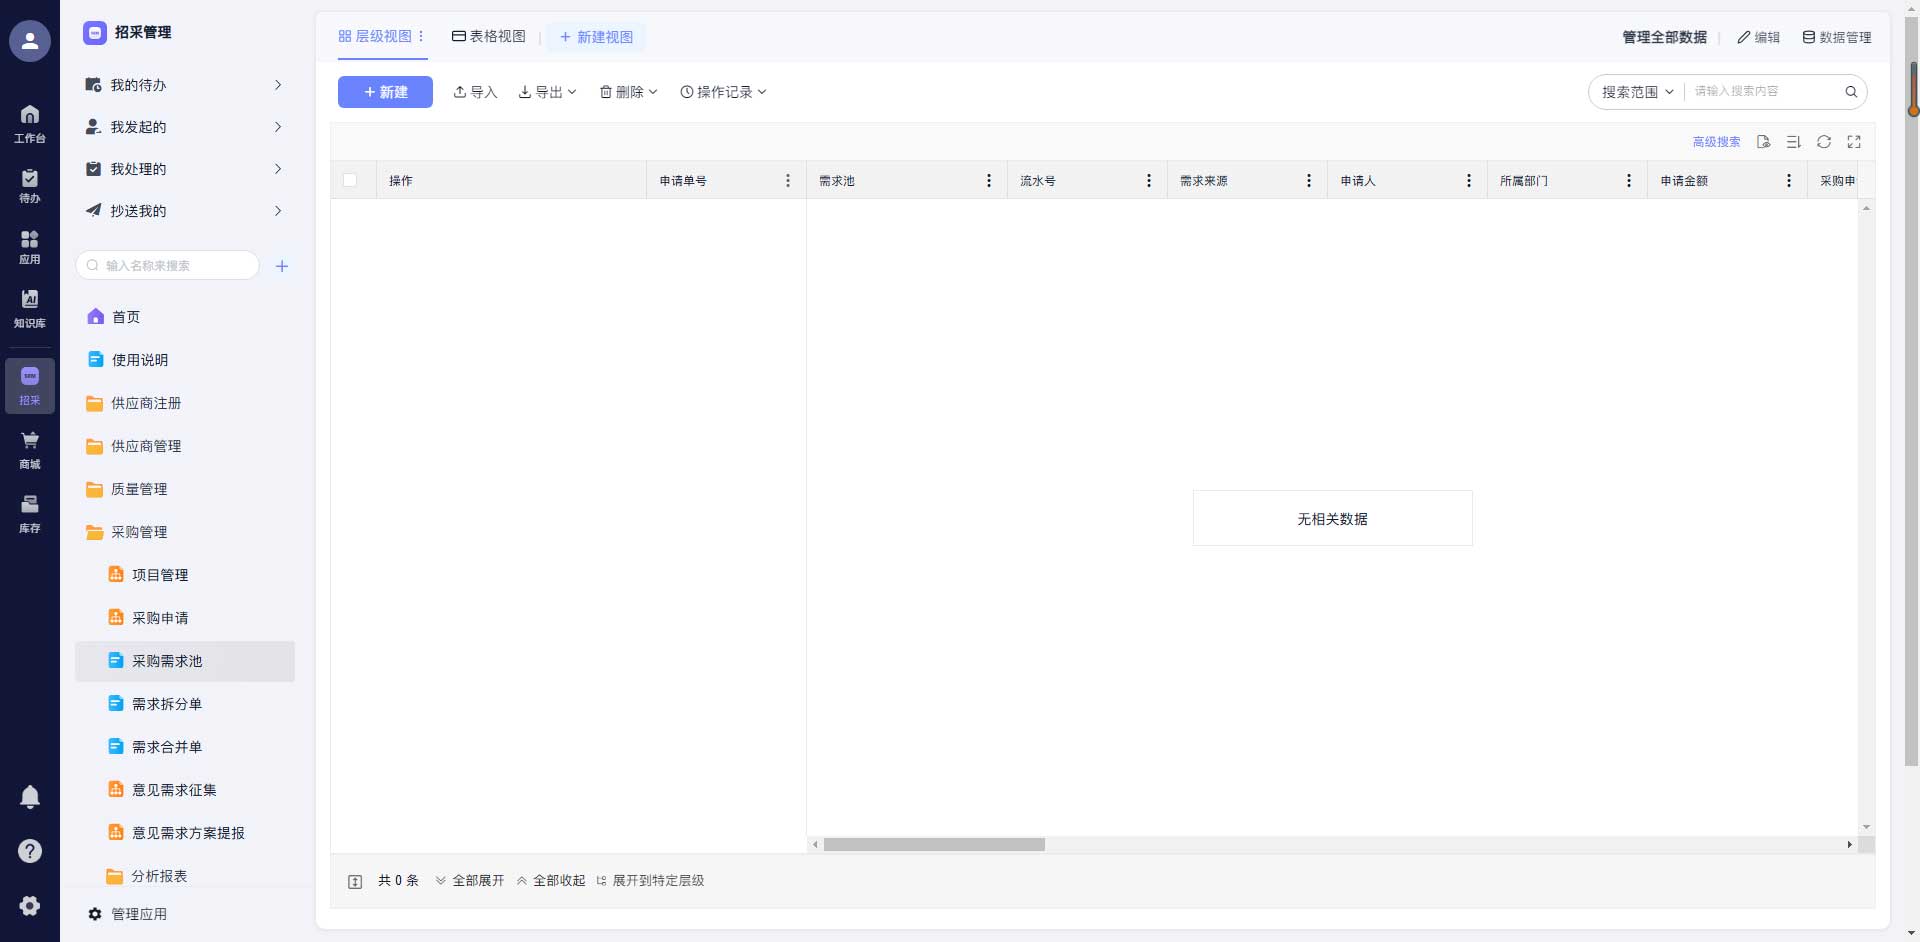
Task: Select the 工作台 icon in the left rail
Action: click(30, 122)
